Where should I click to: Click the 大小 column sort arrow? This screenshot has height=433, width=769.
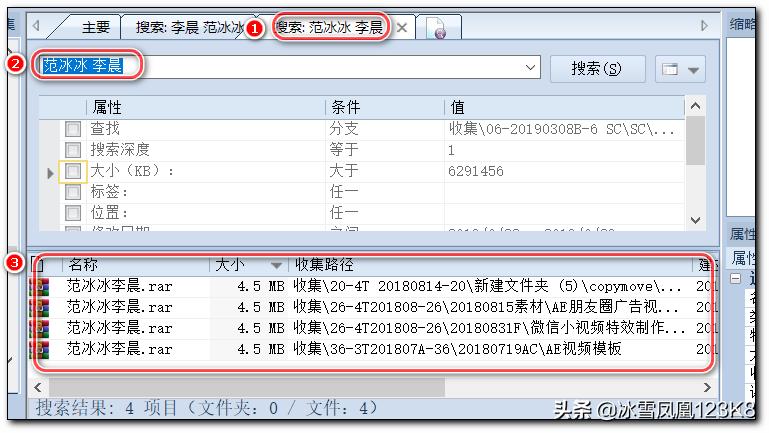click(277, 266)
